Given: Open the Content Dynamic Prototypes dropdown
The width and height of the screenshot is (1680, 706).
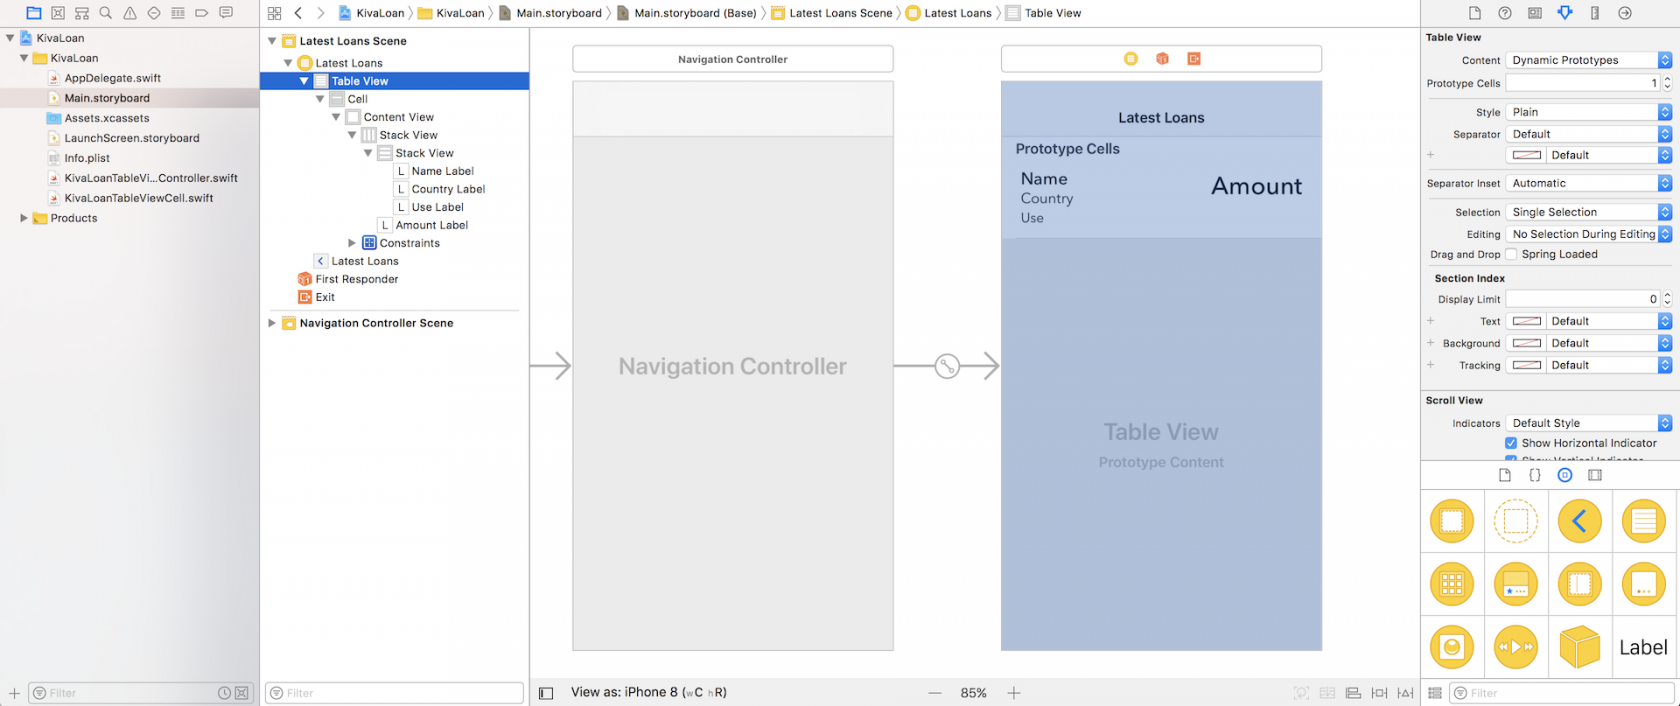Looking at the screenshot, I should pyautogui.click(x=1588, y=60).
